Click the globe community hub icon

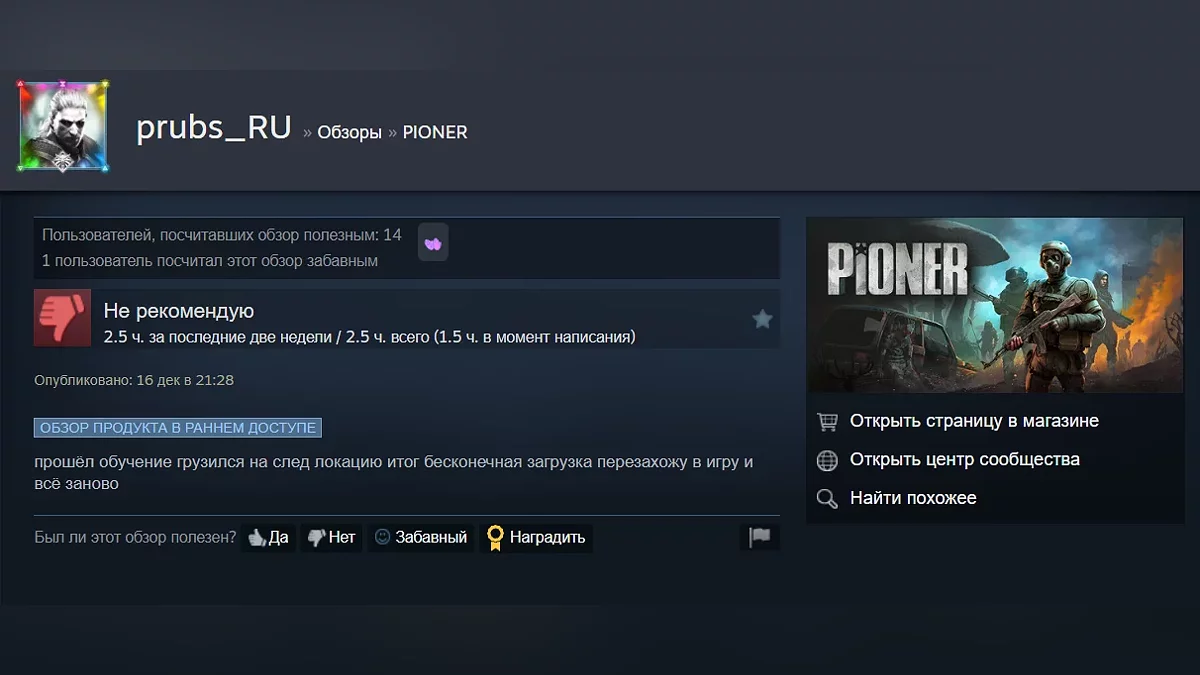(x=827, y=460)
